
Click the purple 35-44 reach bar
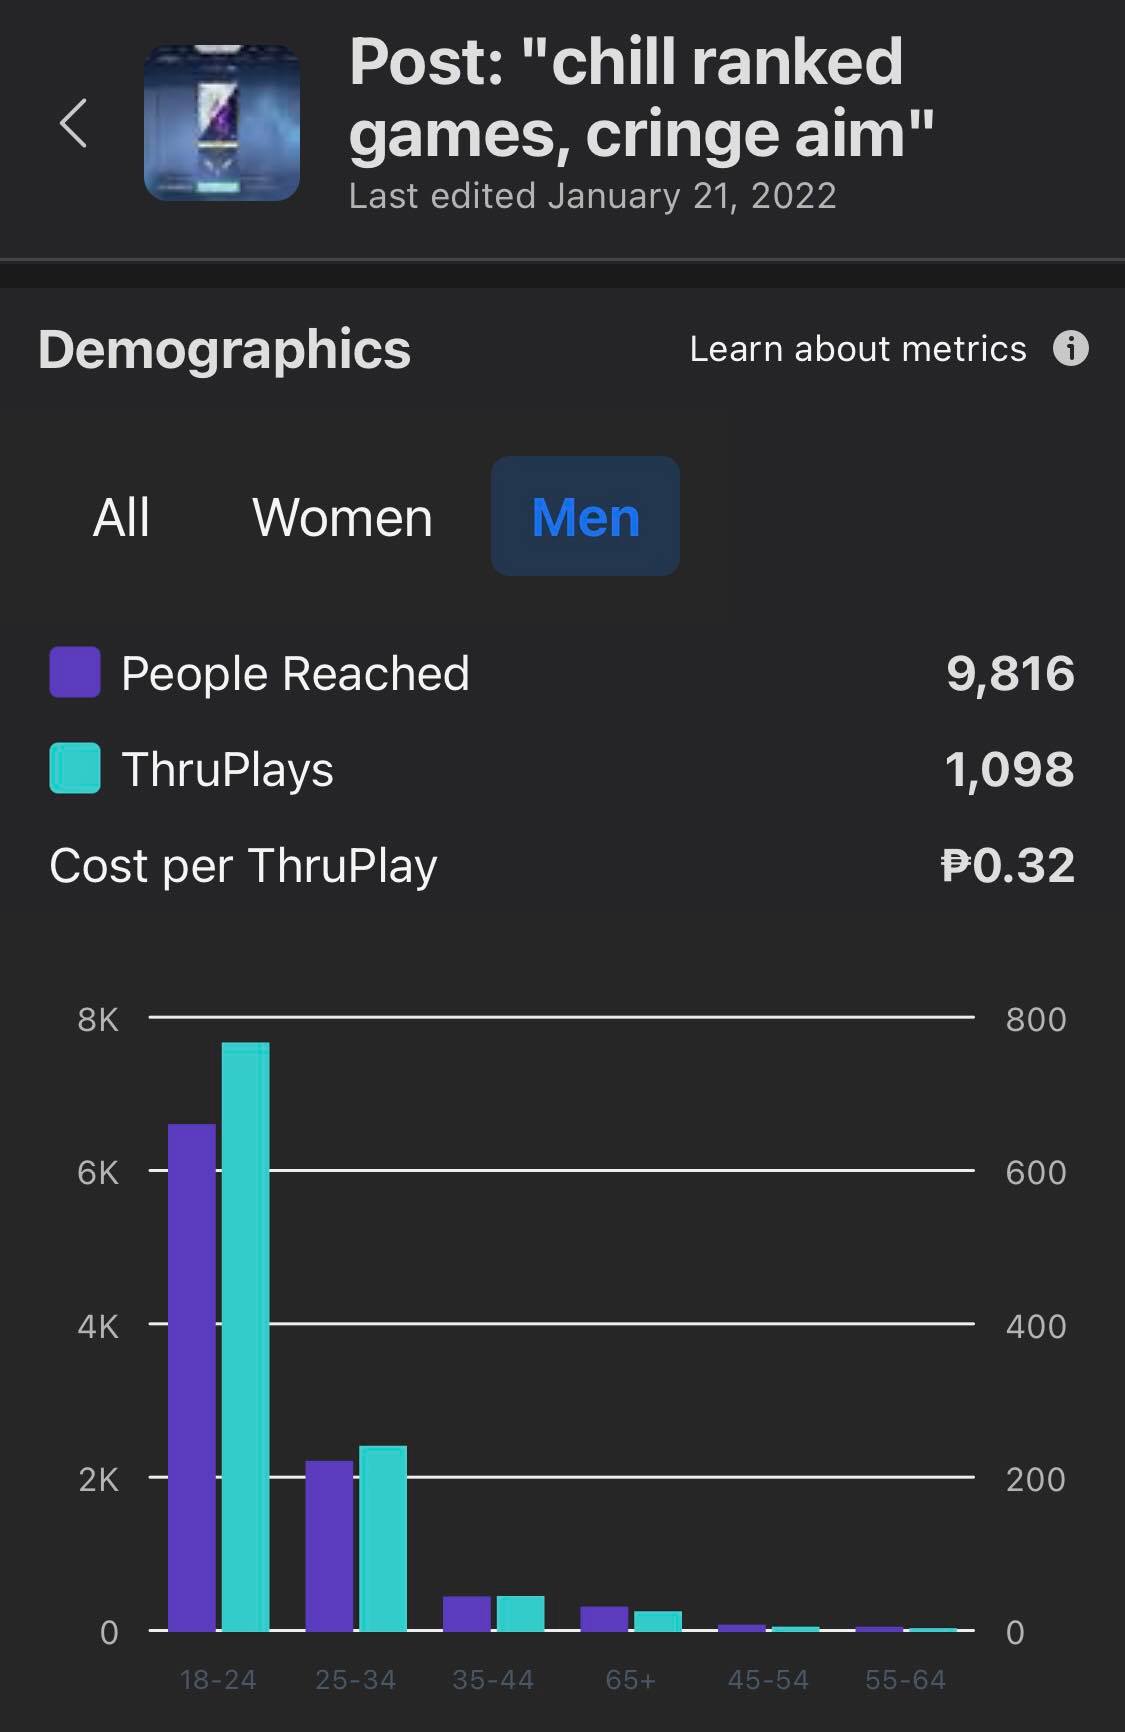[x=466, y=1613]
